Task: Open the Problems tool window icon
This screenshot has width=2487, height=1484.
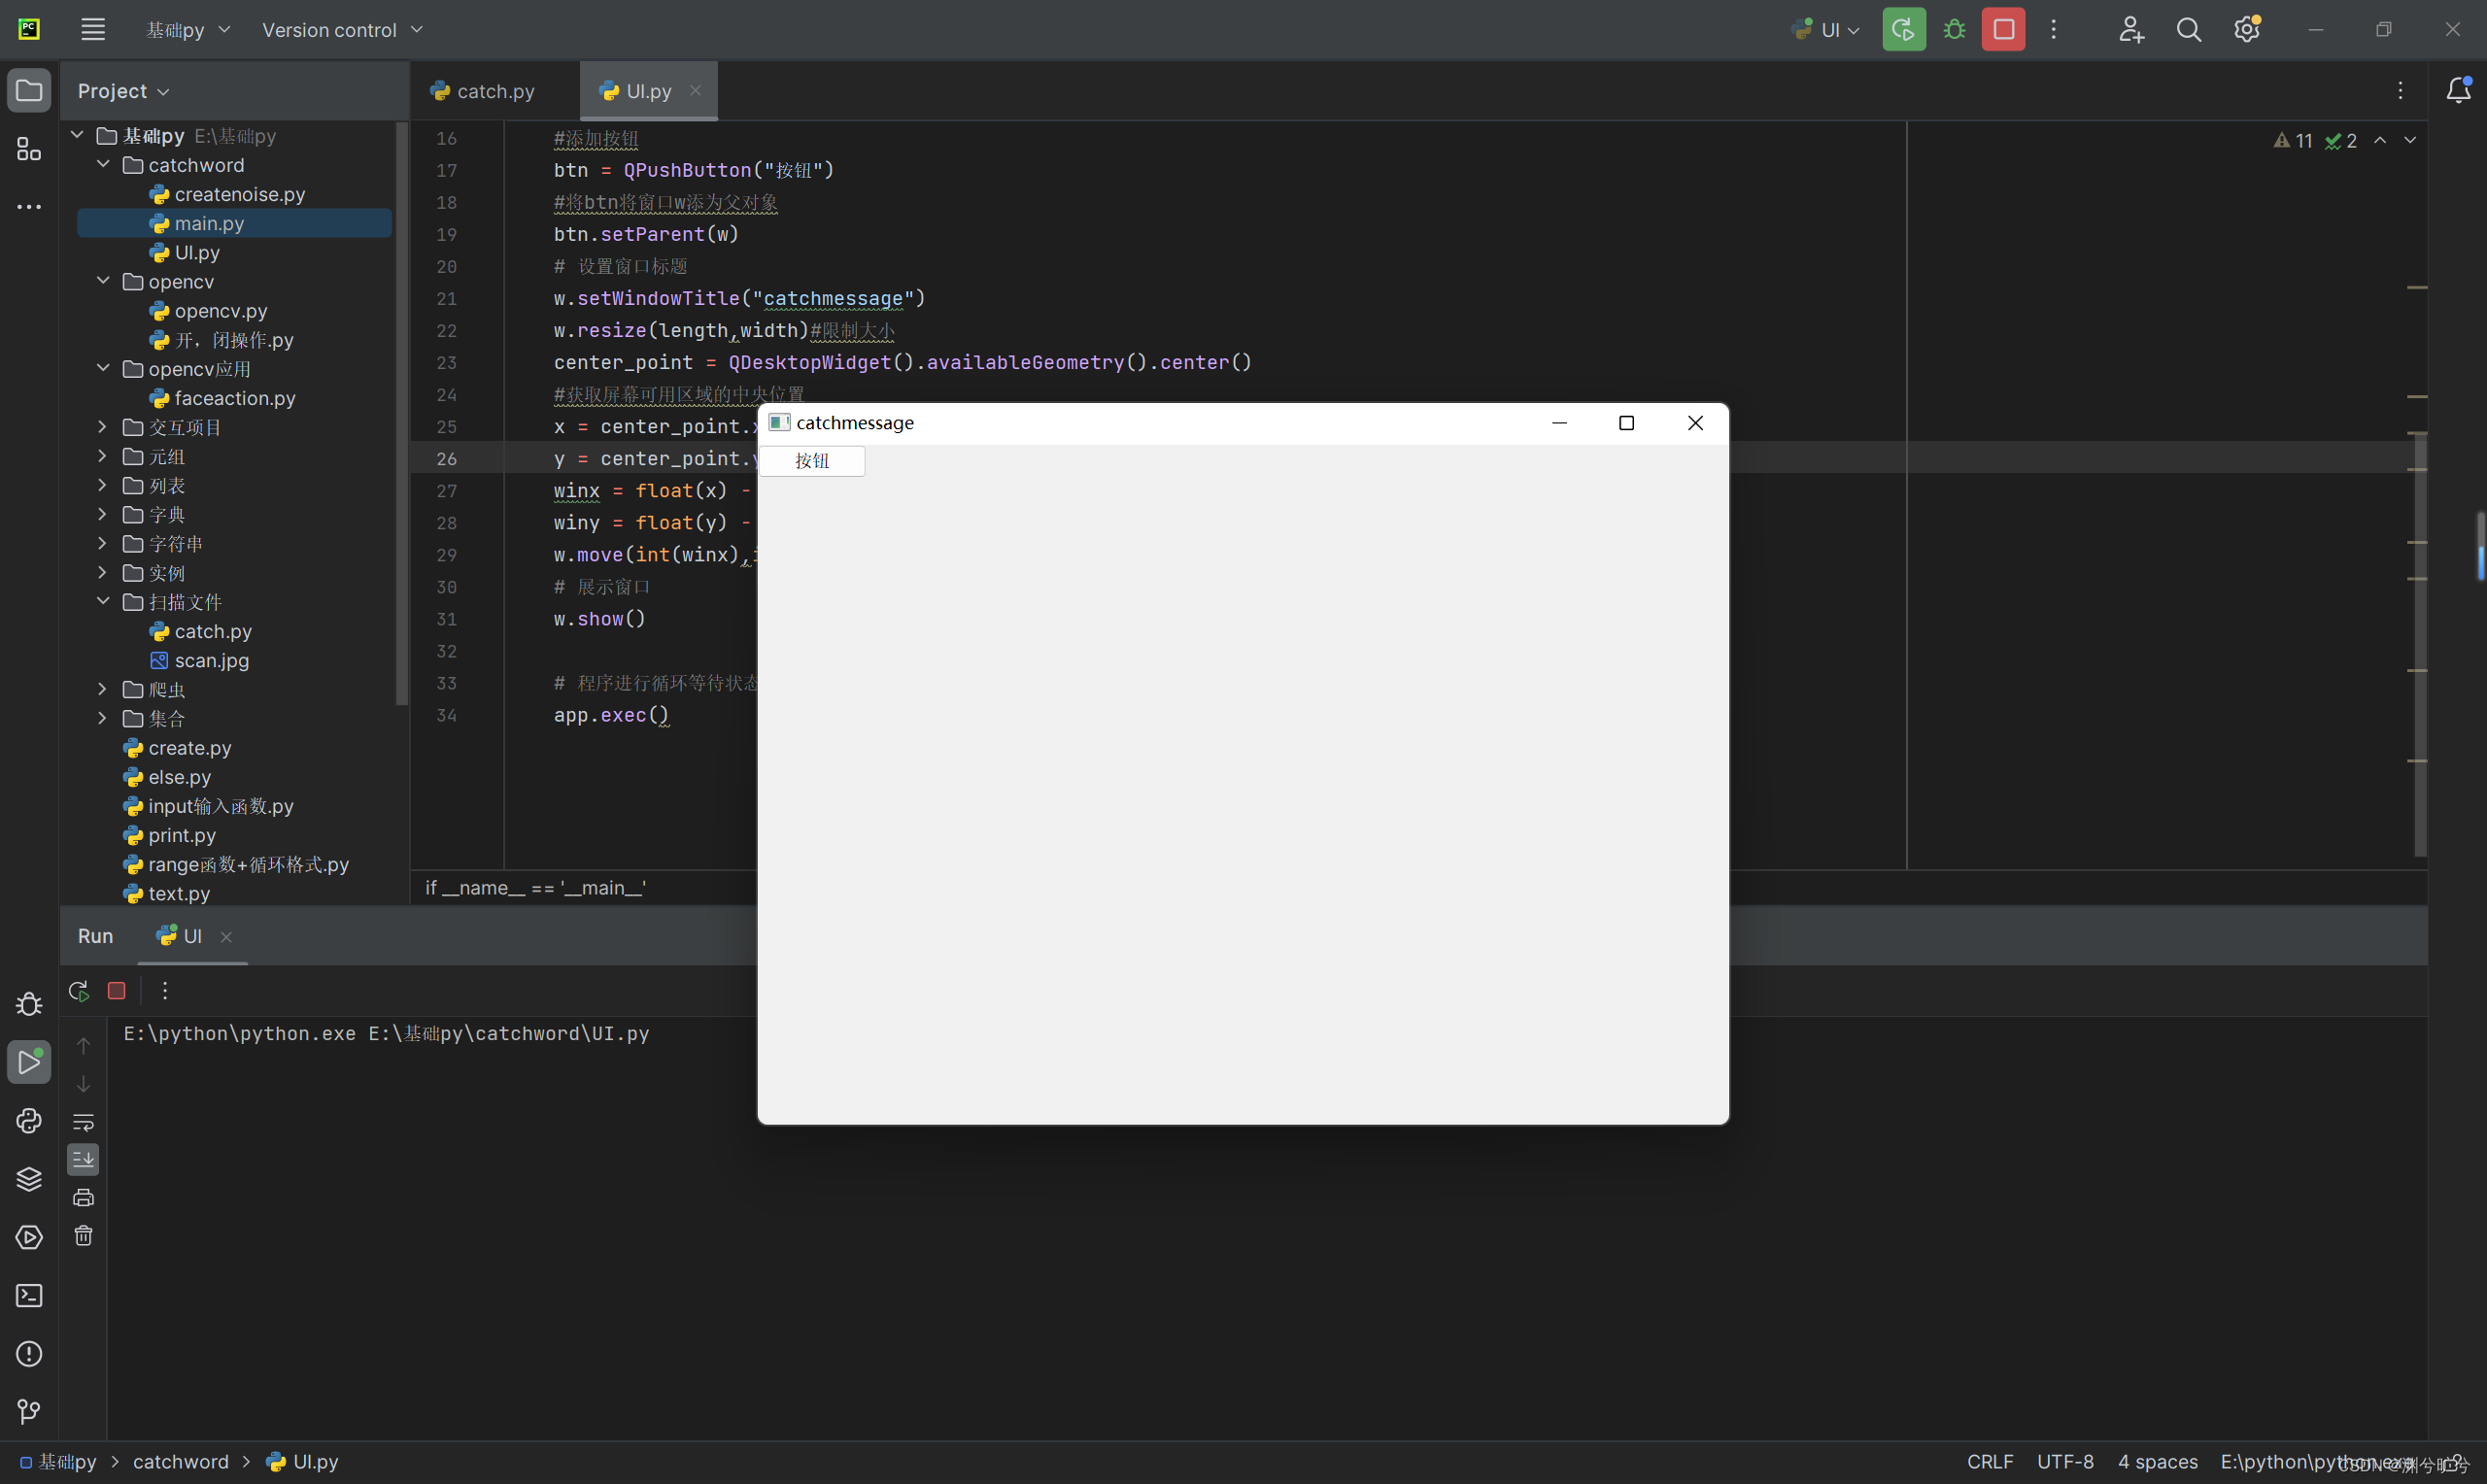Action: [x=29, y=1354]
